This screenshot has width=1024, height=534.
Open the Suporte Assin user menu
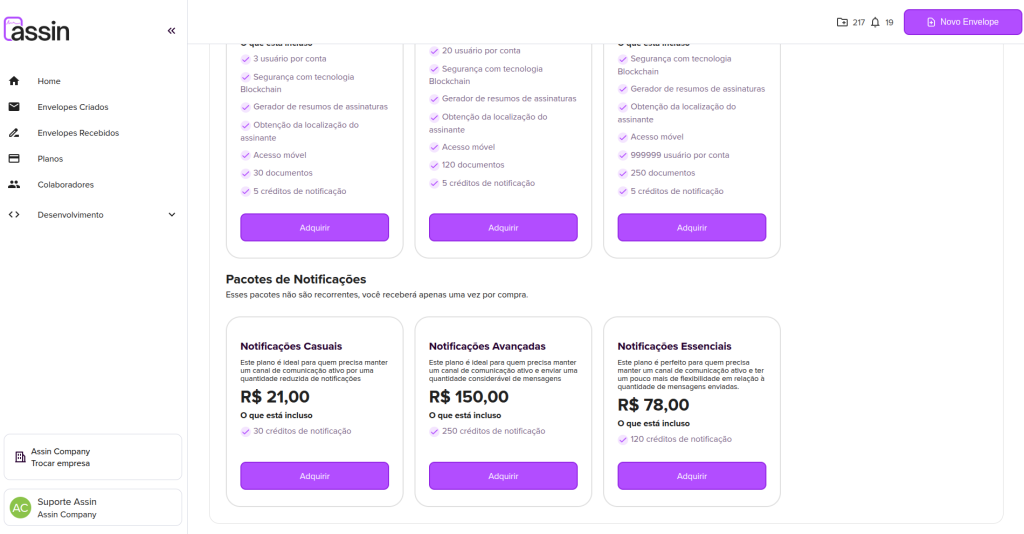[x=93, y=507]
